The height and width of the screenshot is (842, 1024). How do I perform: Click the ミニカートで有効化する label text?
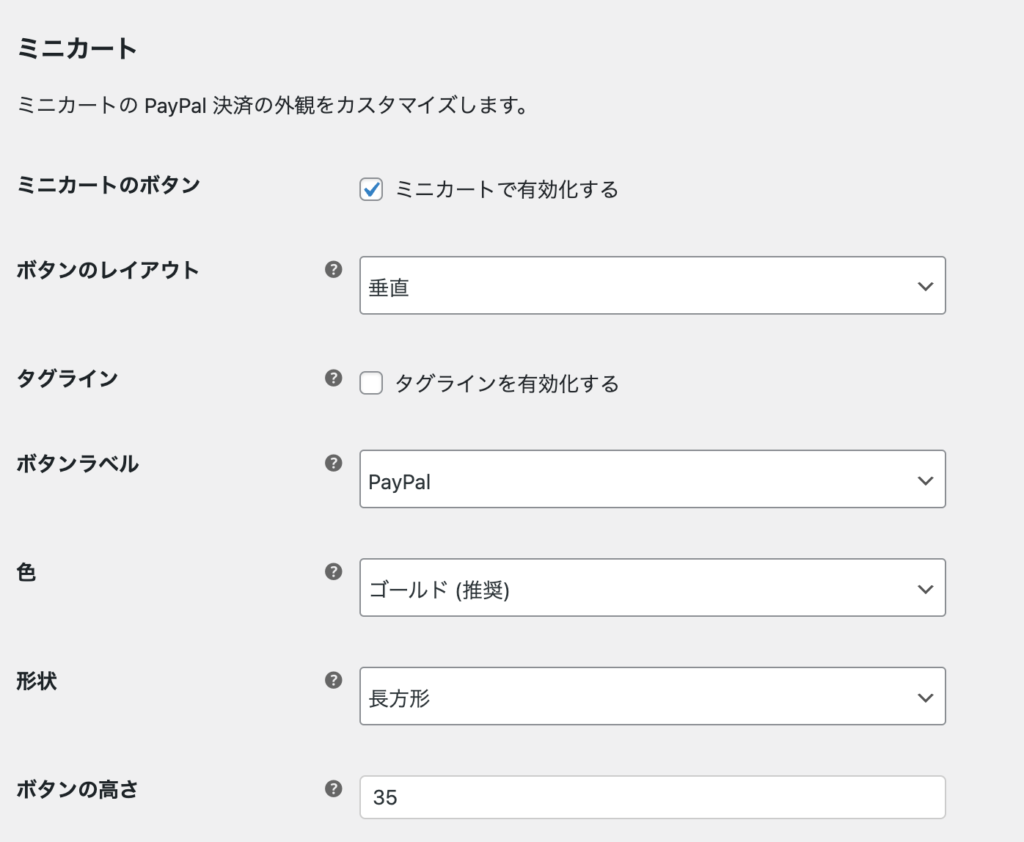pos(507,189)
